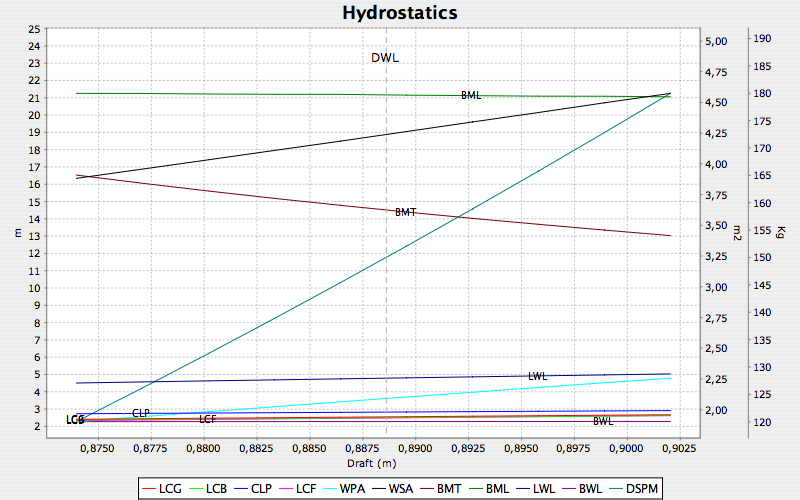Select the CLP curve label in the plot
The height and width of the screenshot is (500, 800).
(141, 413)
